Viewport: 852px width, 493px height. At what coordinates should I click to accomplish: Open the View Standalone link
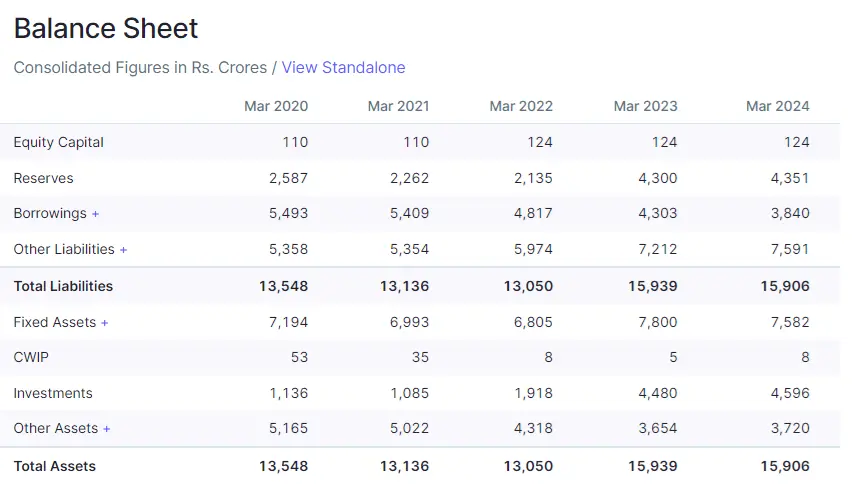pyautogui.click(x=343, y=68)
